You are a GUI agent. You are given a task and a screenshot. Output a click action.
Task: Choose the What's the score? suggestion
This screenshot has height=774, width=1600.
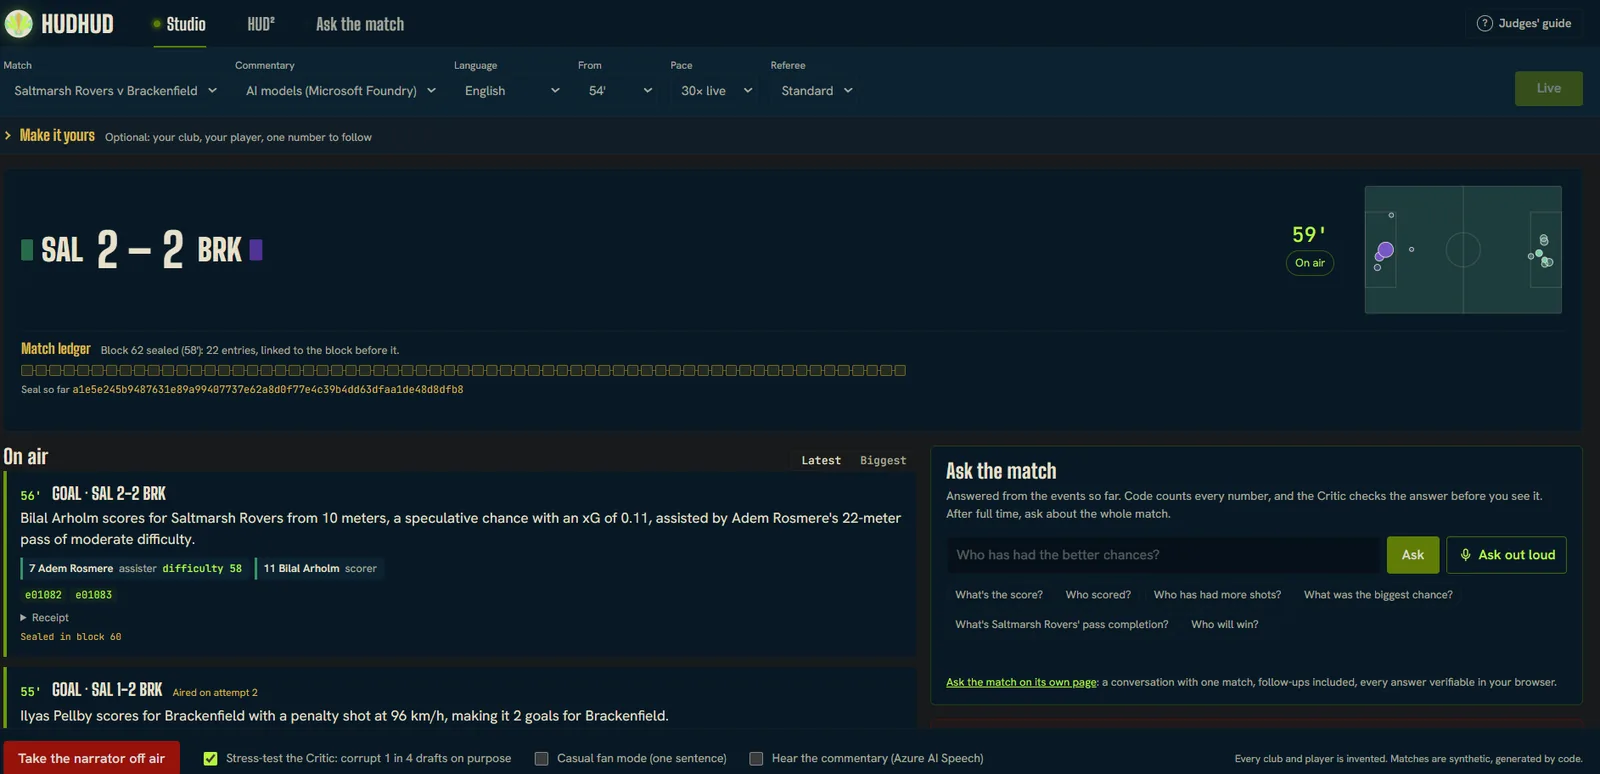[998, 595]
